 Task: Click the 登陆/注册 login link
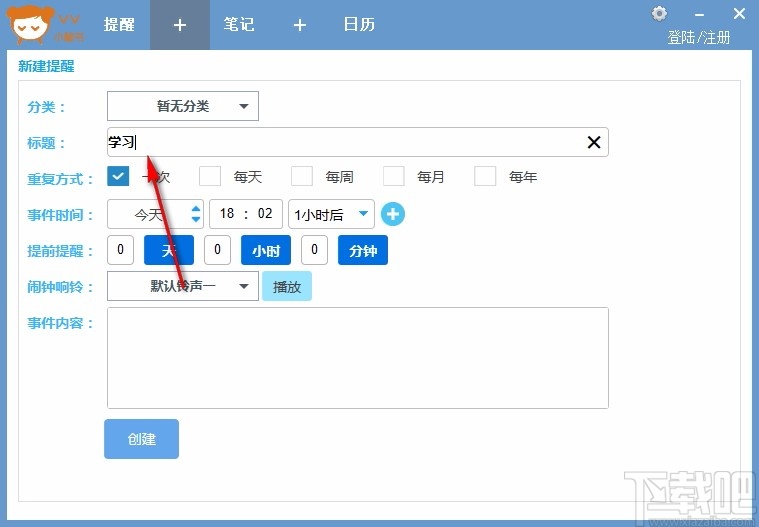[699, 37]
